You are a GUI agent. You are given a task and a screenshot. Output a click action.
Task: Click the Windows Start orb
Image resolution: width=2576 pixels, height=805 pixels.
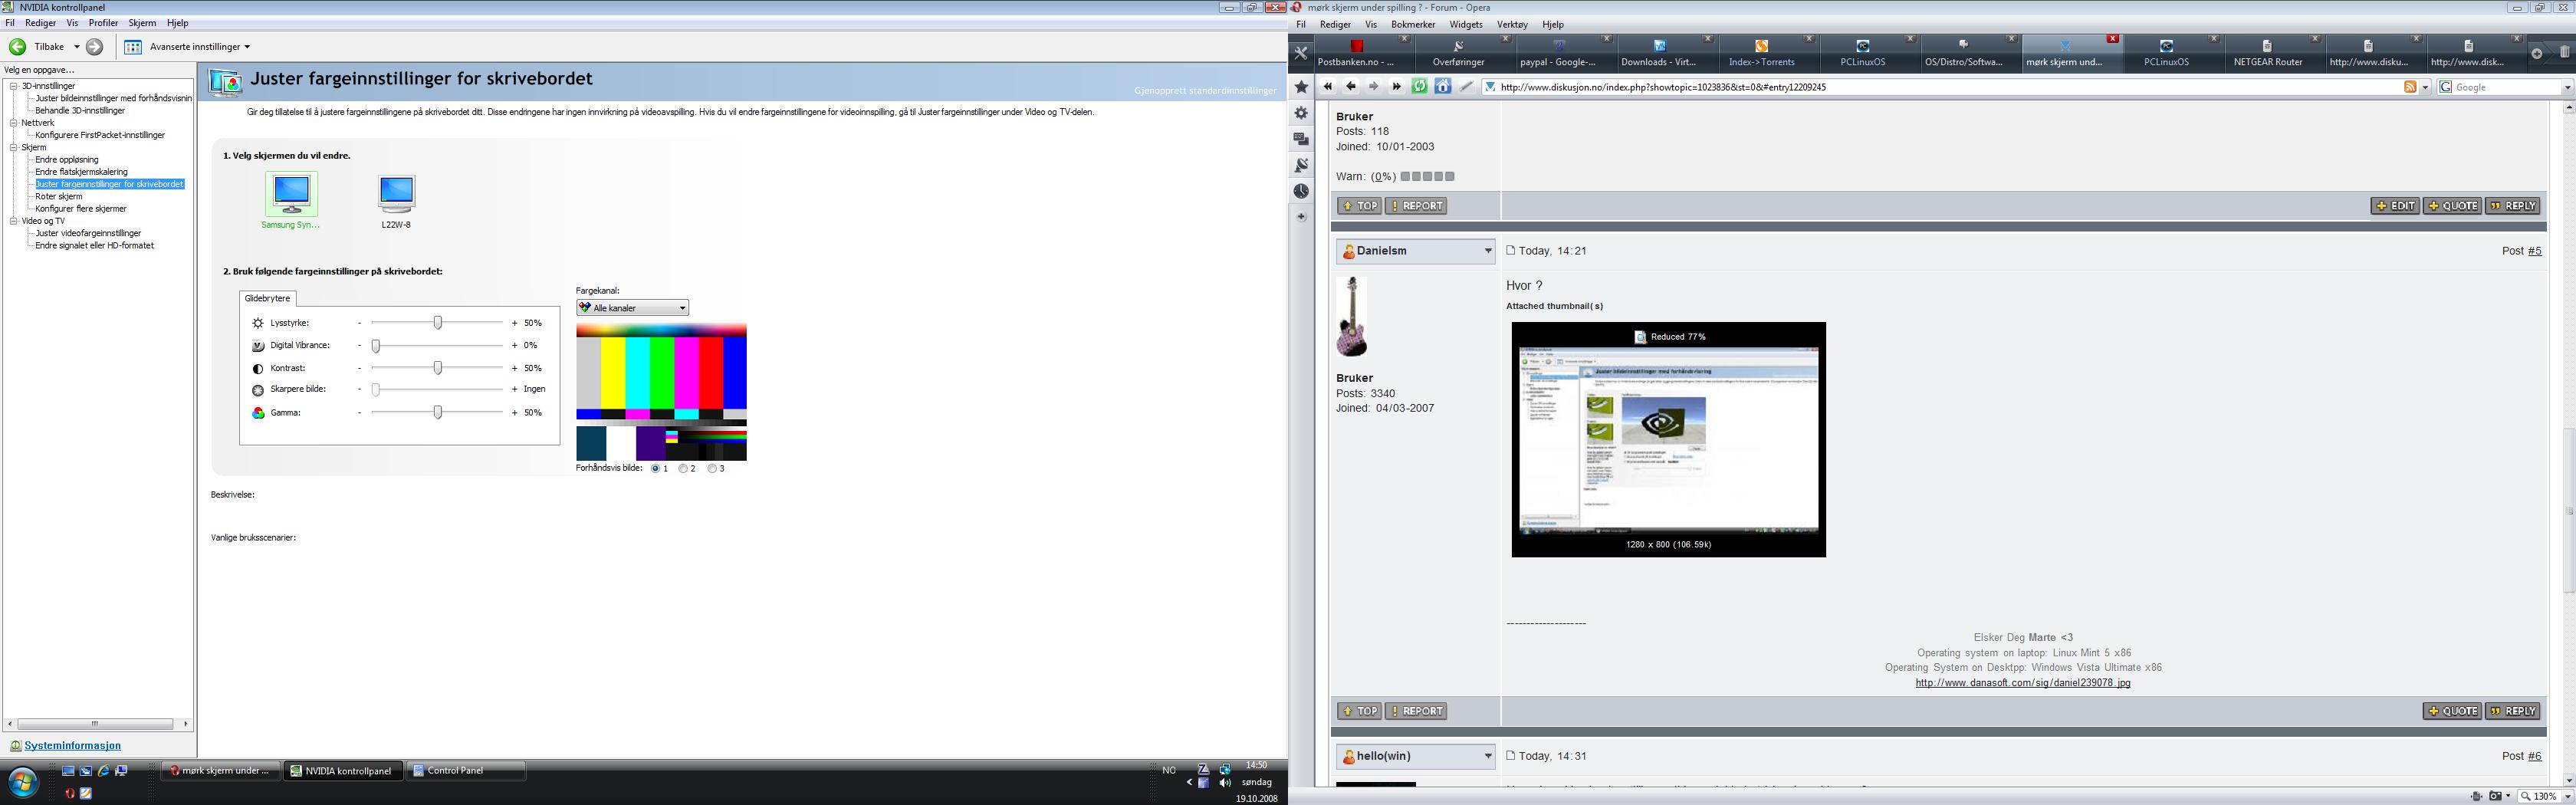(23, 781)
